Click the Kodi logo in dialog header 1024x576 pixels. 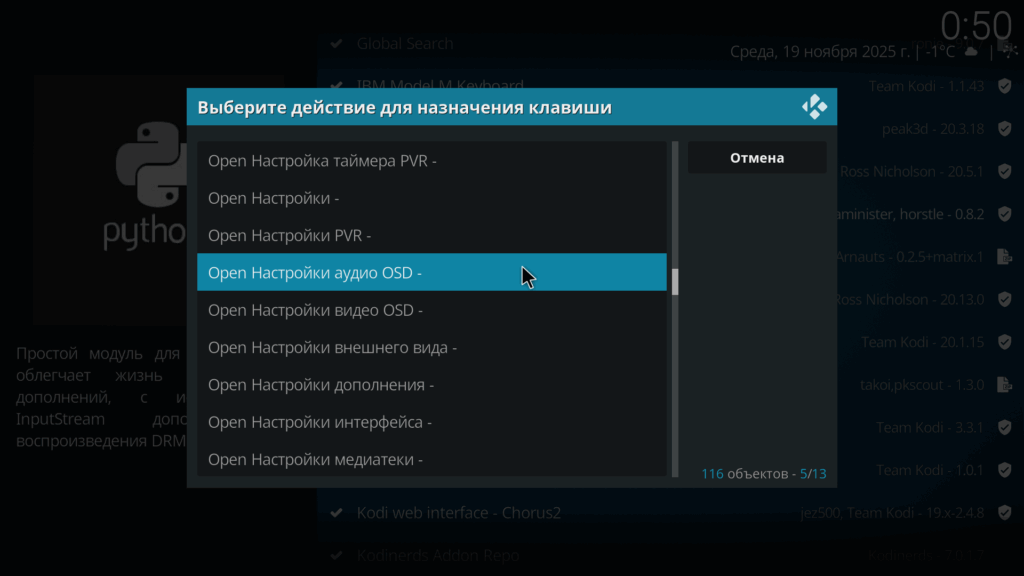tap(814, 107)
